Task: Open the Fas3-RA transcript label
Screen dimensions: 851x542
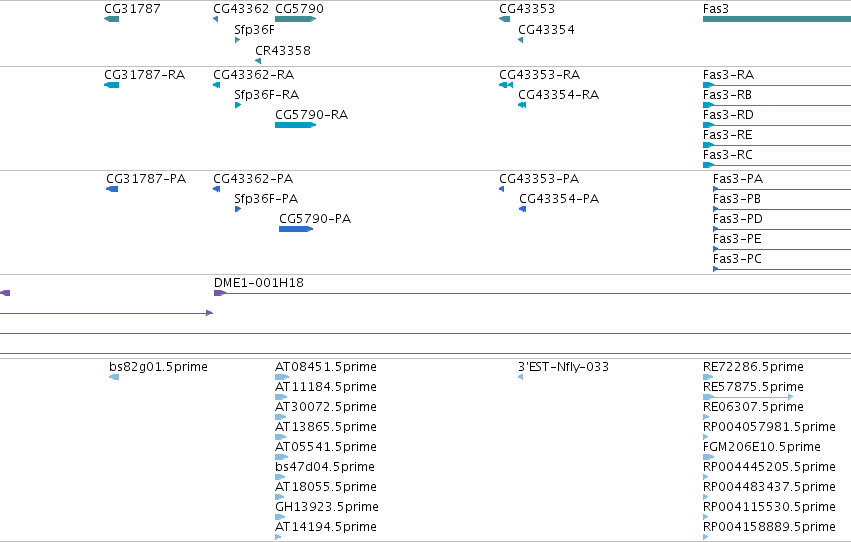Action: point(728,74)
